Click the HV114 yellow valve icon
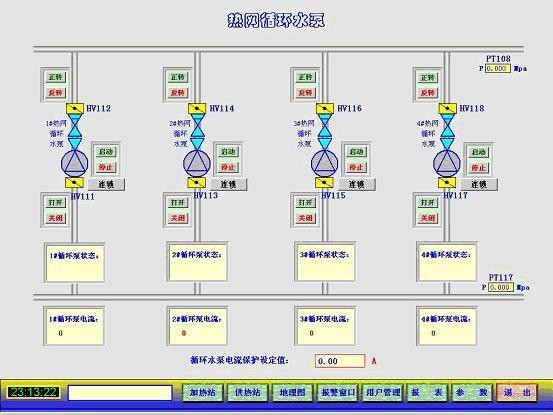Screen dimensions: 553x415 197,108
